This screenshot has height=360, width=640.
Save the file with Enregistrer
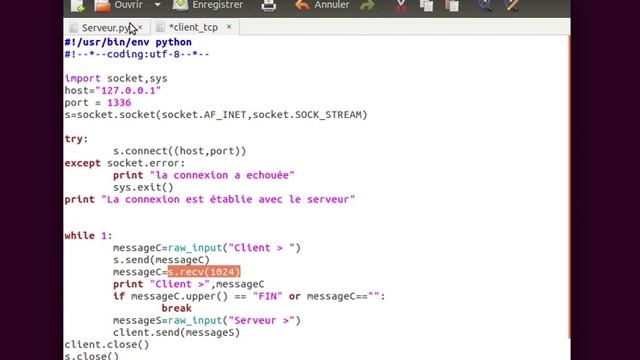click(x=208, y=5)
